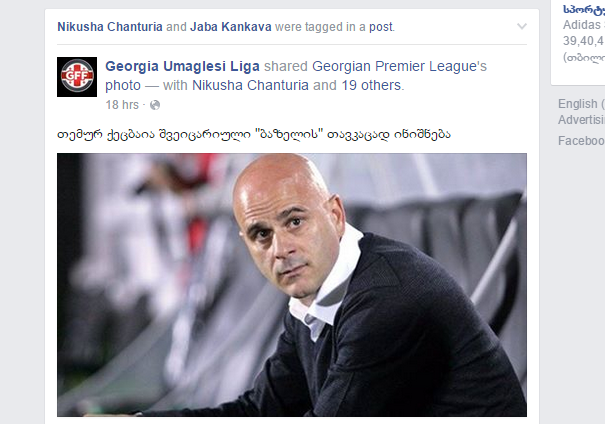Click the public globe privacy icon
Screen dimensions: 605x424
155,105
